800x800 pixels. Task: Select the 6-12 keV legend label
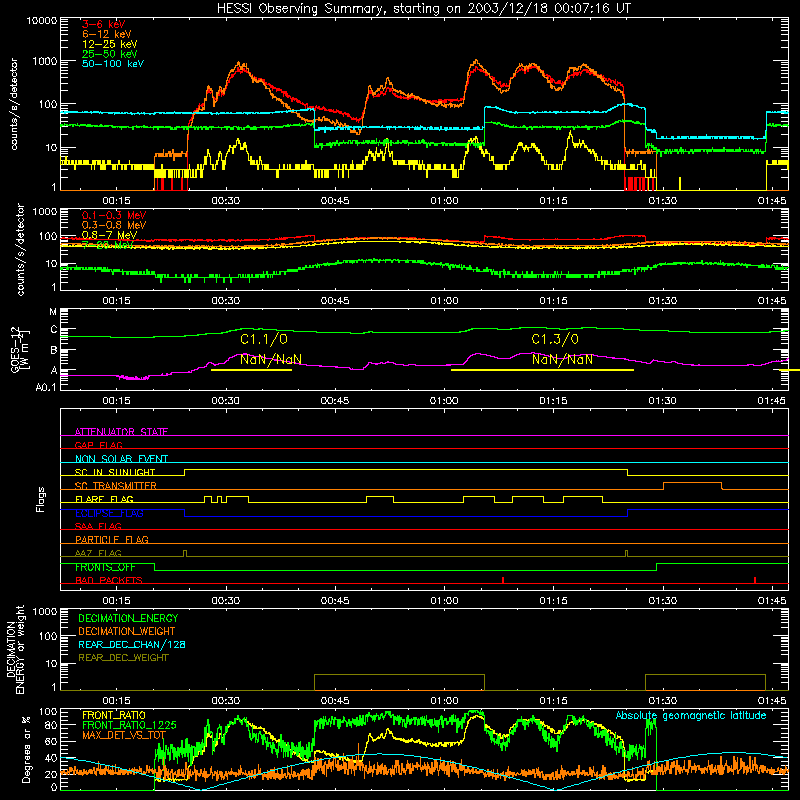(x=107, y=34)
